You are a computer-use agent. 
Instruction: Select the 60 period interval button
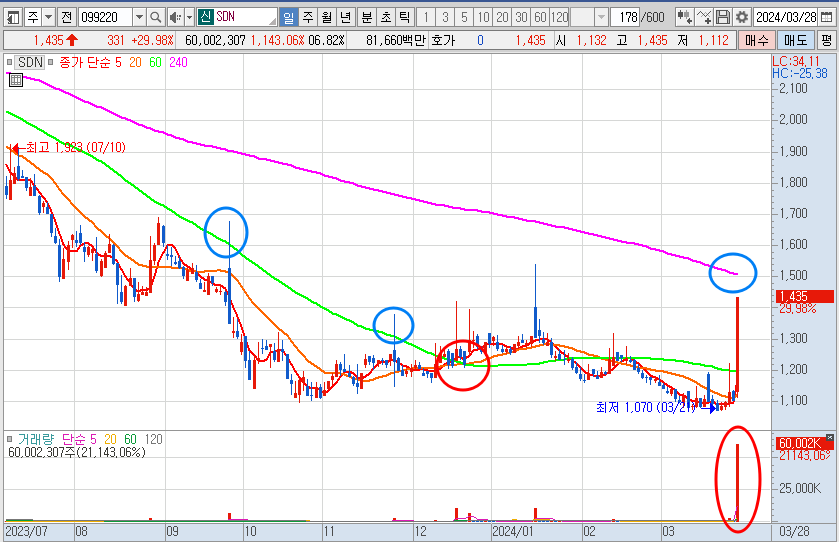click(540, 17)
